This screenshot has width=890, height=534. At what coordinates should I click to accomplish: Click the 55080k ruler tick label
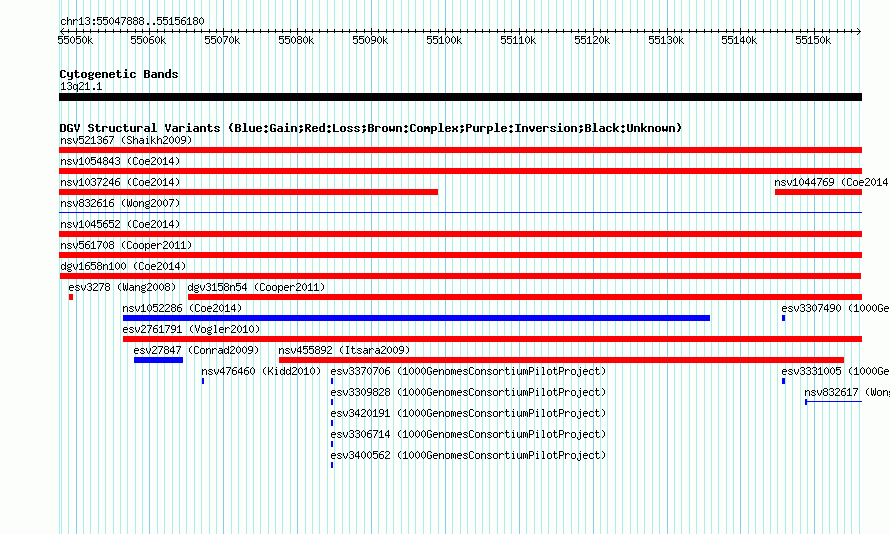pyautogui.click(x=296, y=40)
